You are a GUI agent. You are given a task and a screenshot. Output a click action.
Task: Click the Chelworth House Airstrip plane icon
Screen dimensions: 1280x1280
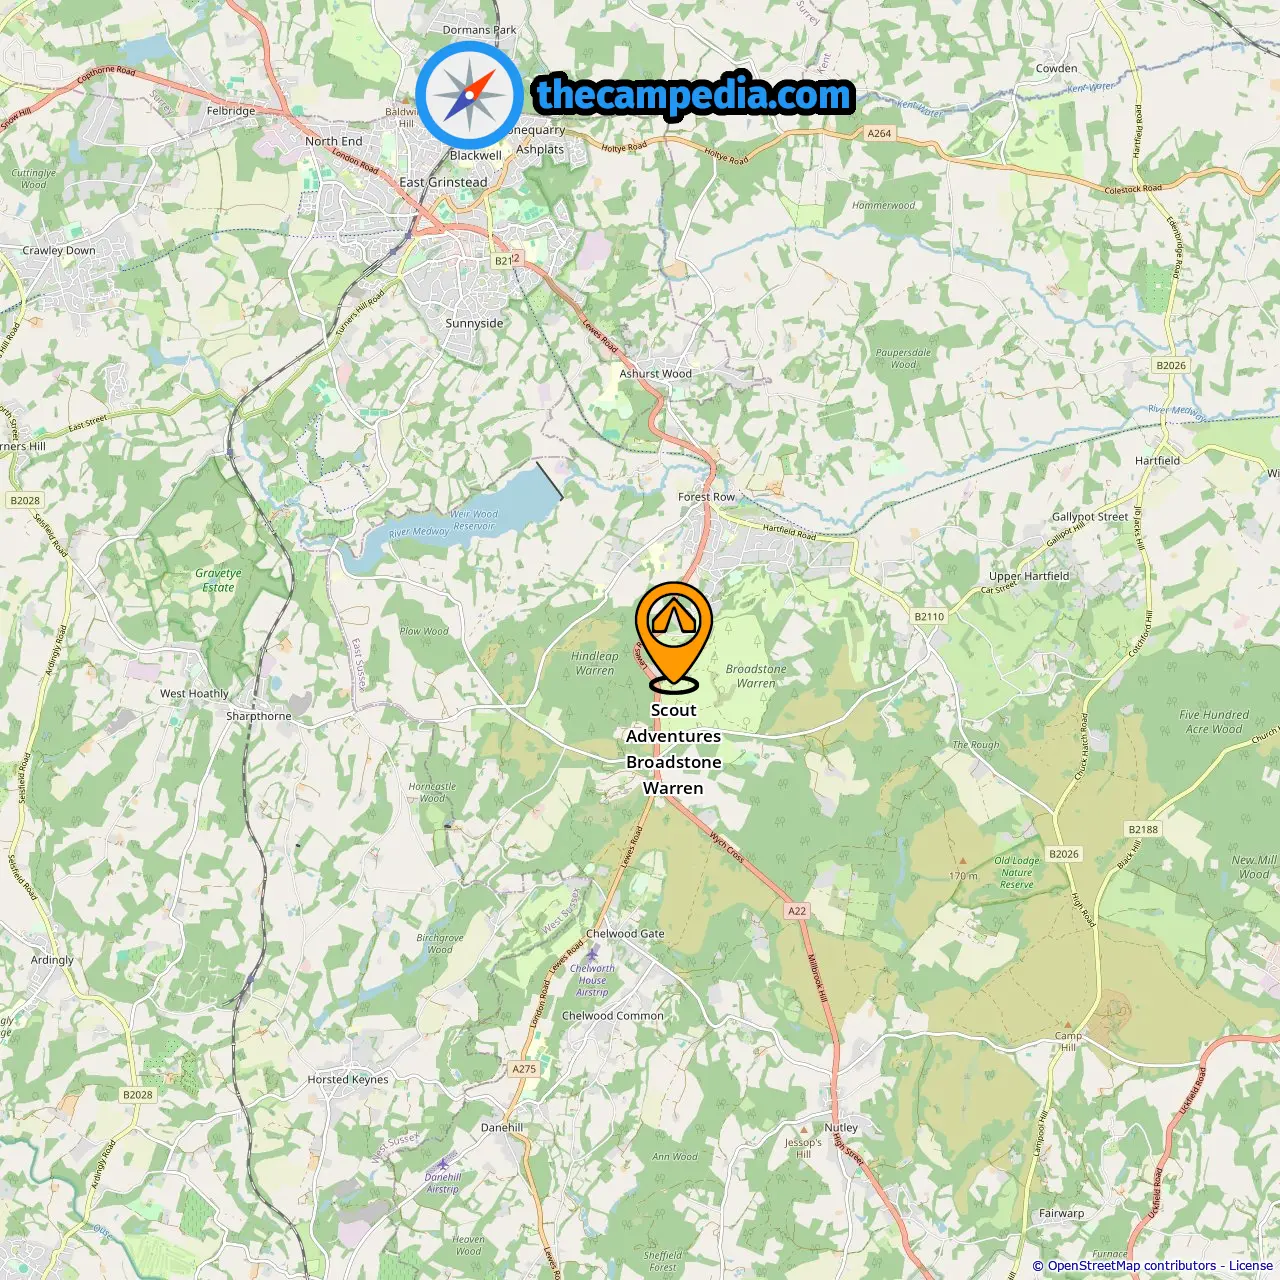coord(592,956)
